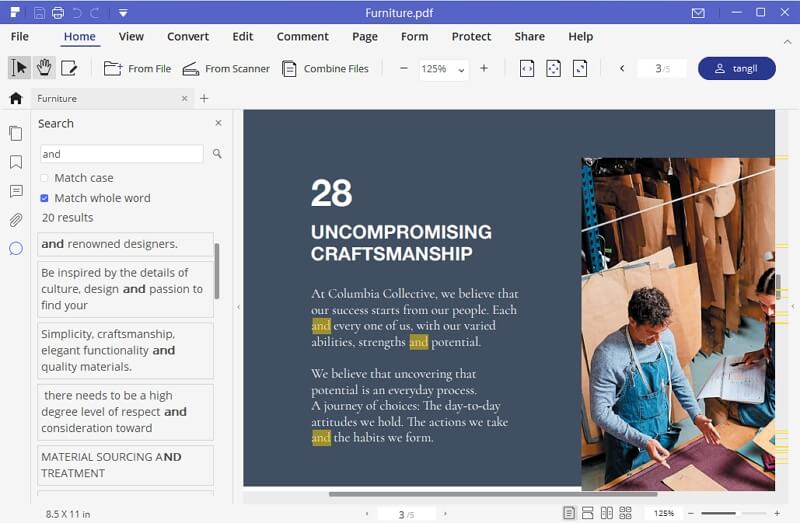The height and width of the screenshot is (523, 800).
Task: Click the horizontal document scrollbar
Action: [x=493, y=494]
